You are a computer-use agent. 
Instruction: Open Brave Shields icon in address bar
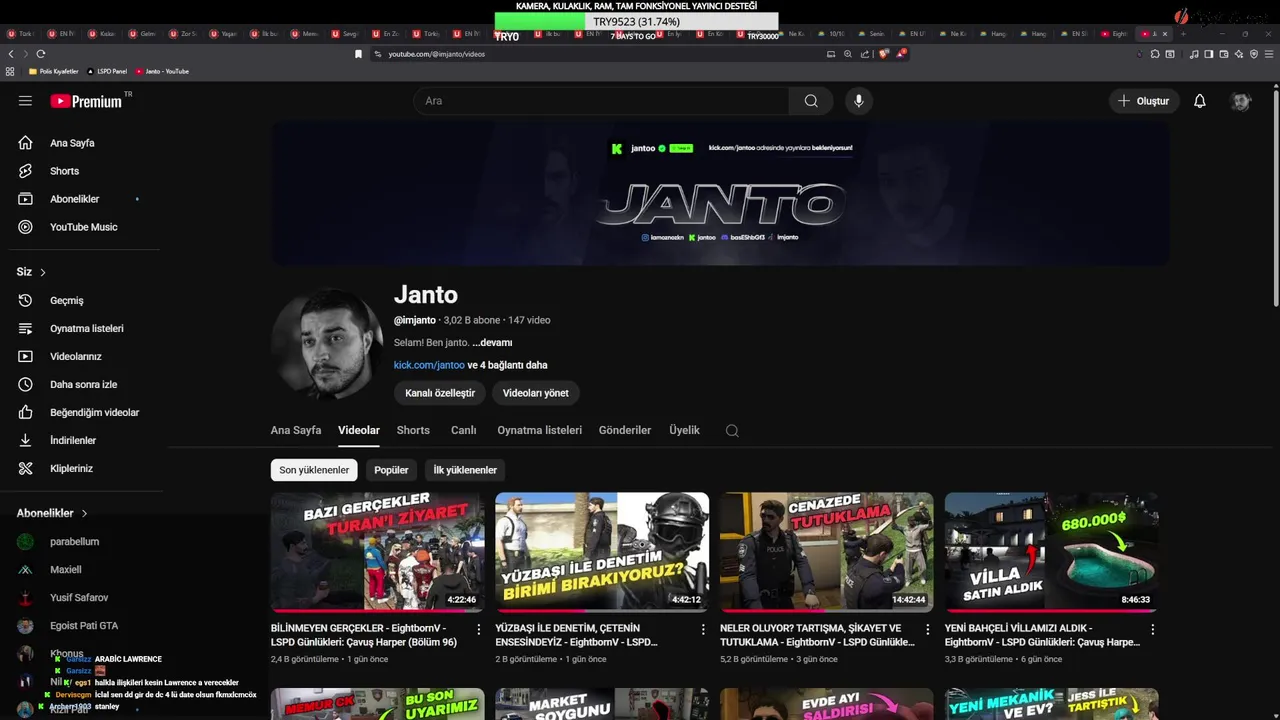click(x=884, y=54)
